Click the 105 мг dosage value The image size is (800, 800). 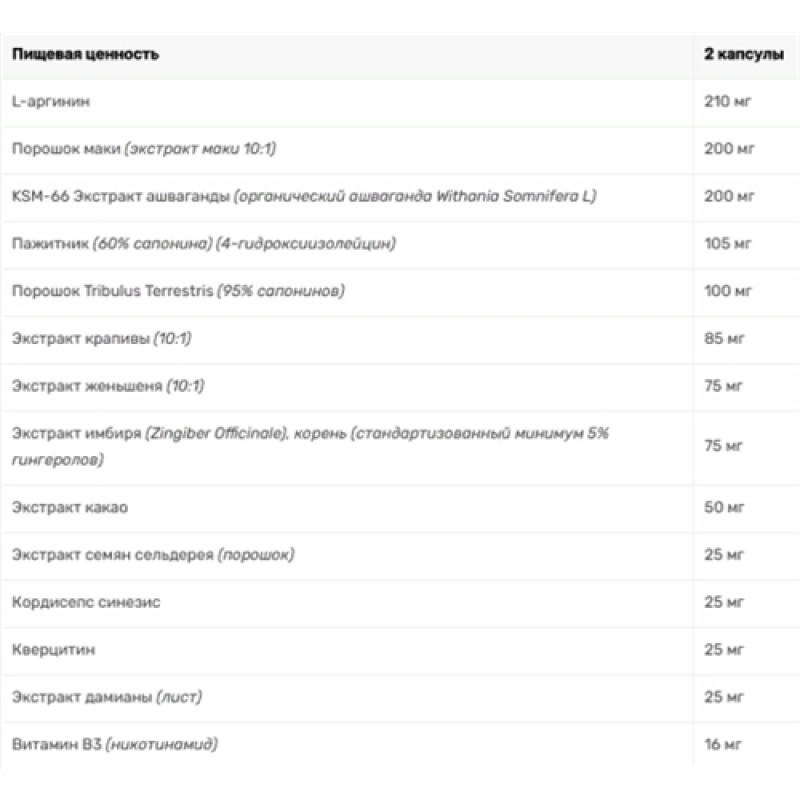click(727, 244)
